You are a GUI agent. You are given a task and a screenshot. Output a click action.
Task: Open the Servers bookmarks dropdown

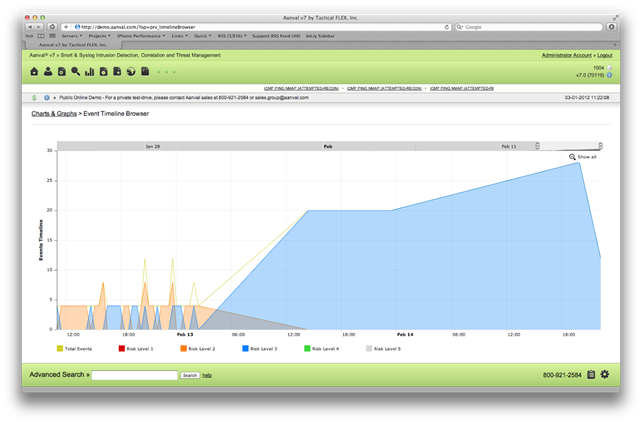[x=70, y=36]
